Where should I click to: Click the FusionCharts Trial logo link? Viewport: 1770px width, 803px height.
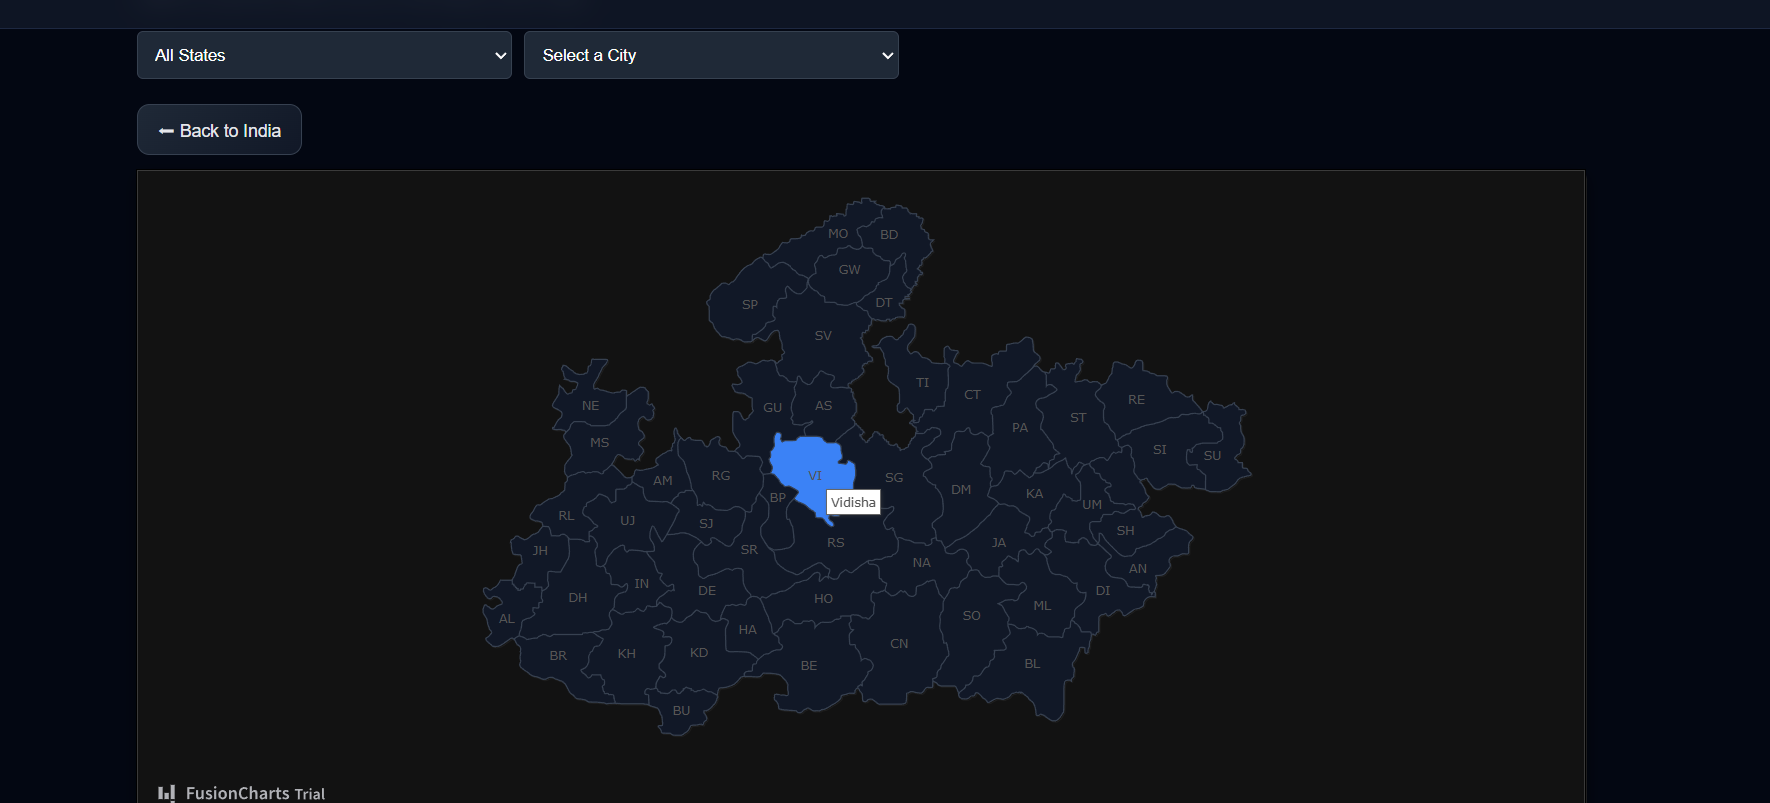(242, 793)
